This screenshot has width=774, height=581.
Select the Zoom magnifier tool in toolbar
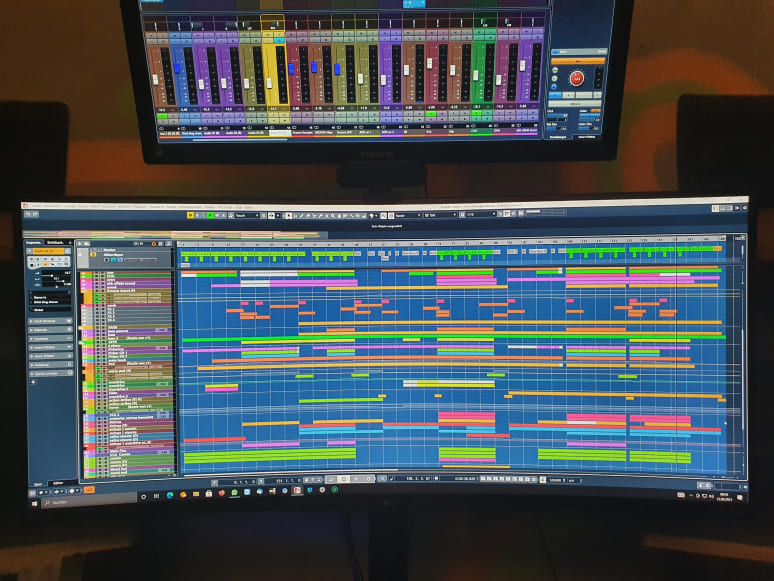pyautogui.click(x=333, y=216)
